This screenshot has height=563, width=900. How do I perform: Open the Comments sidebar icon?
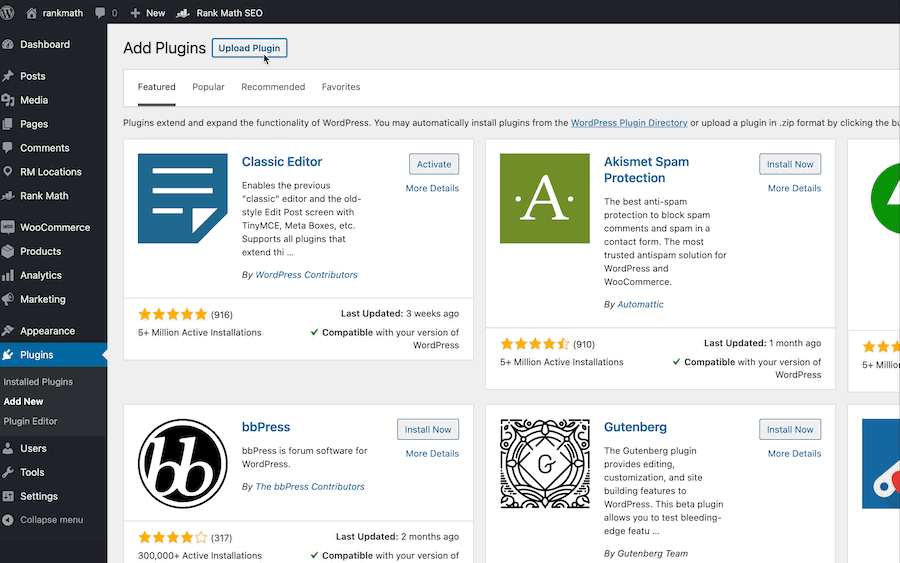pos(7,147)
